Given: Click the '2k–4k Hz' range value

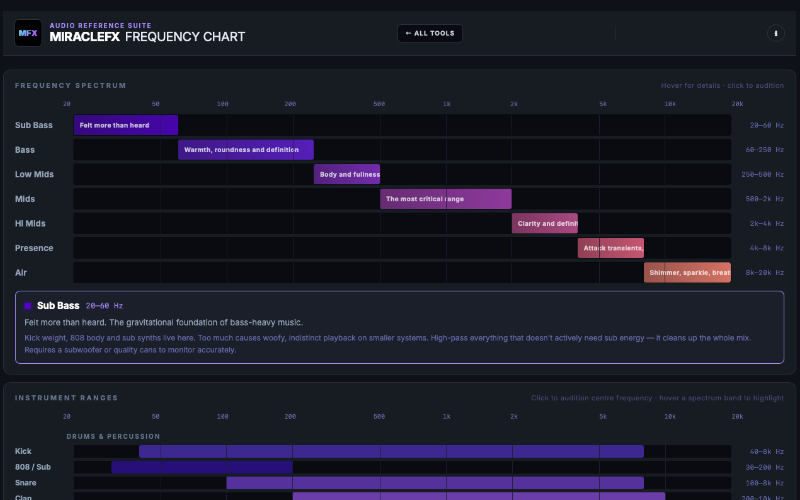Looking at the screenshot, I should pos(766,223).
